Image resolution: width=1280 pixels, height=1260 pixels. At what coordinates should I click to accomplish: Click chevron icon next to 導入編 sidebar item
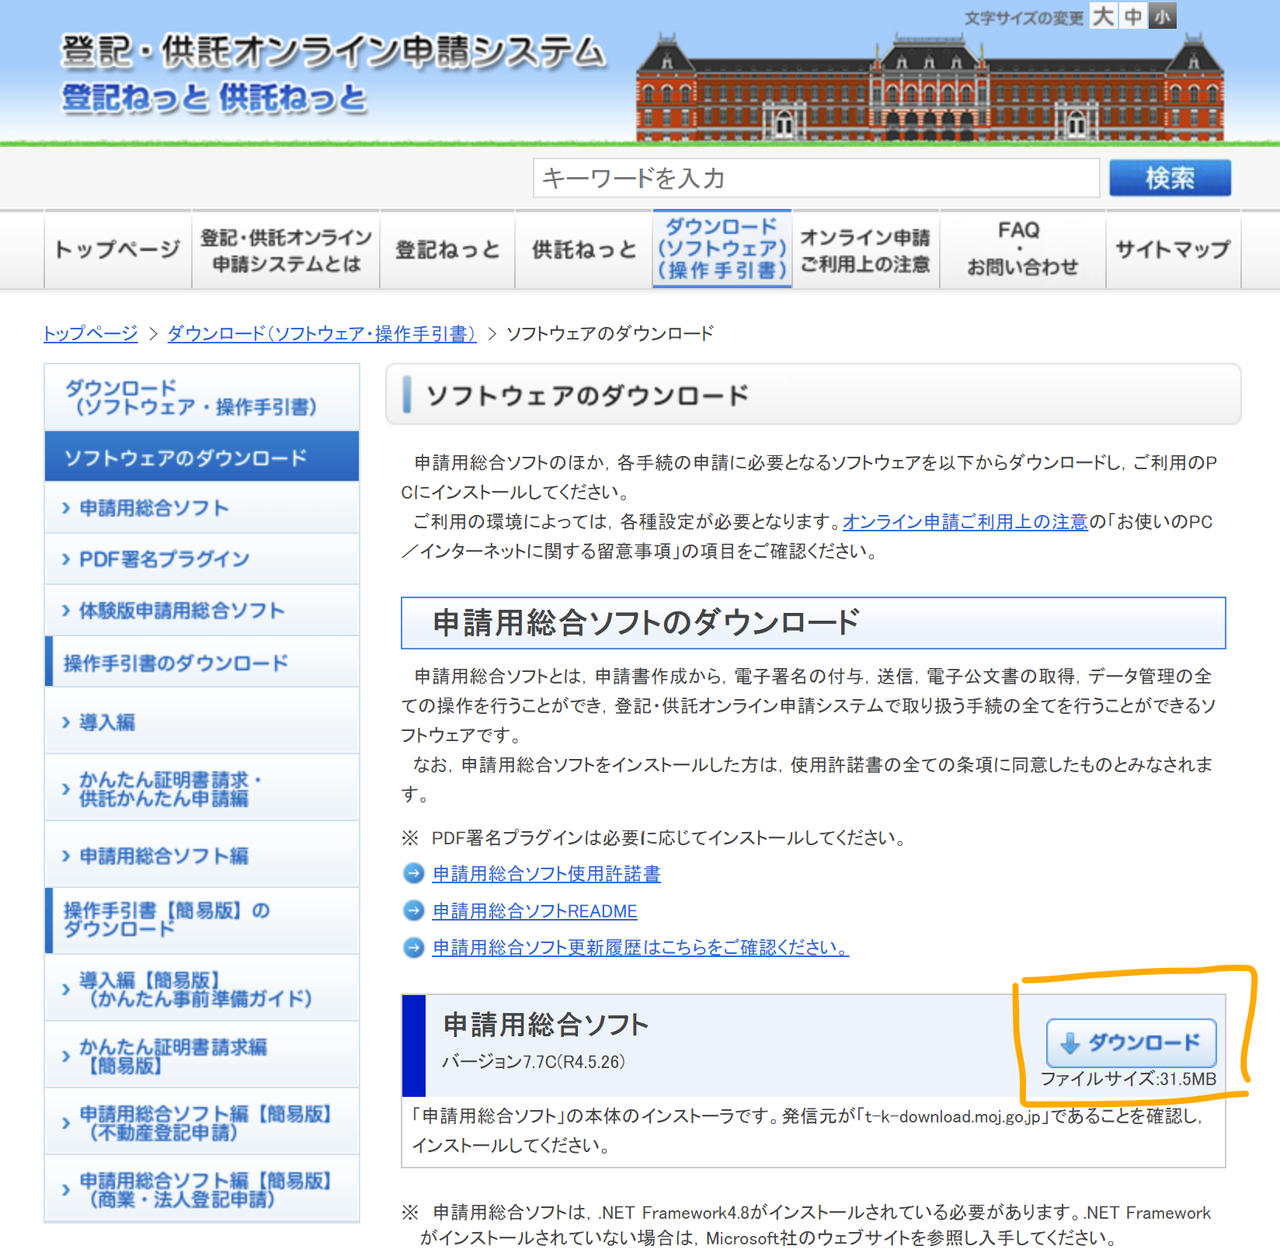[65, 722]
